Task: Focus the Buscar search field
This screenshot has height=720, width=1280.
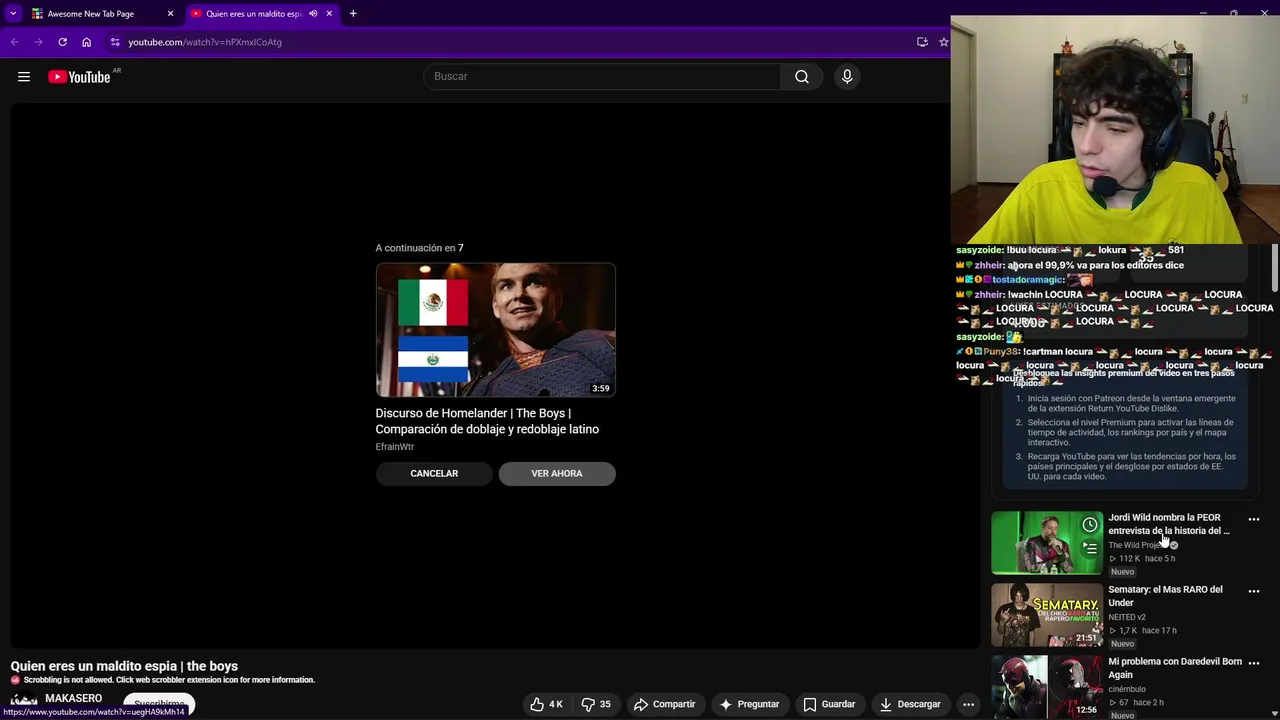Action: 602,77
